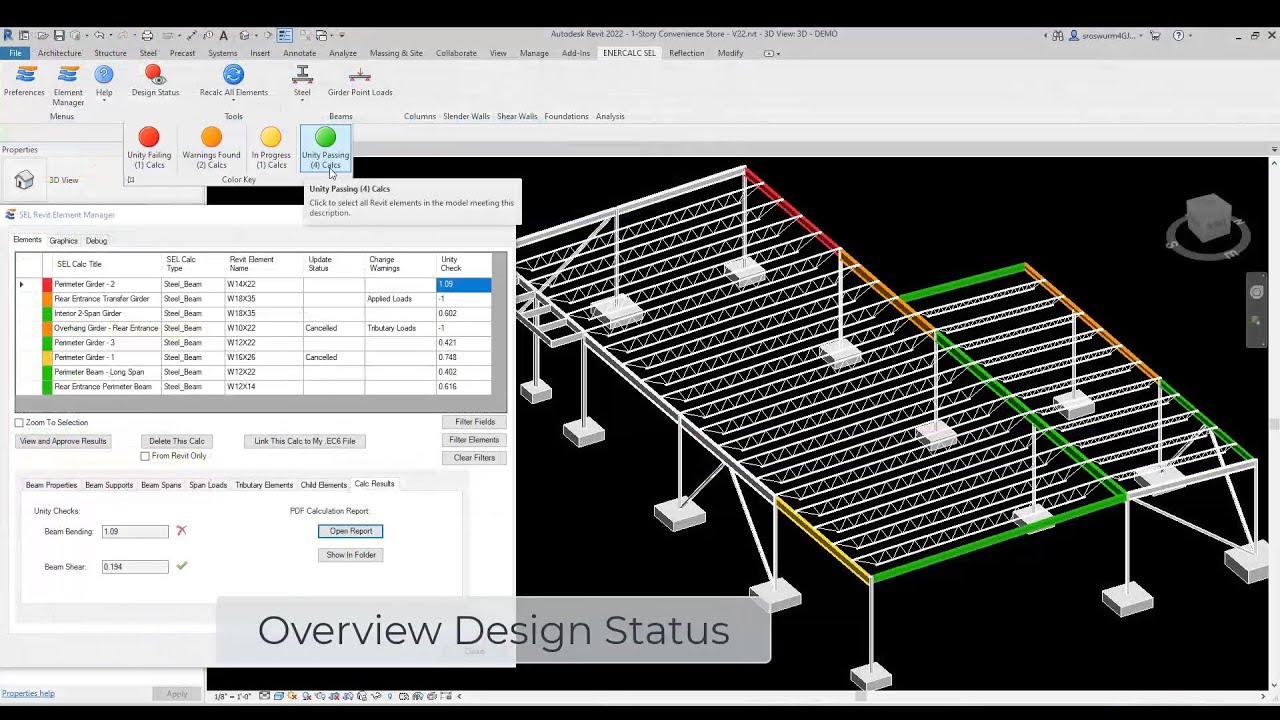Click the Save icon in quick access toolbar
The image size is (1280, 720).
59,35
